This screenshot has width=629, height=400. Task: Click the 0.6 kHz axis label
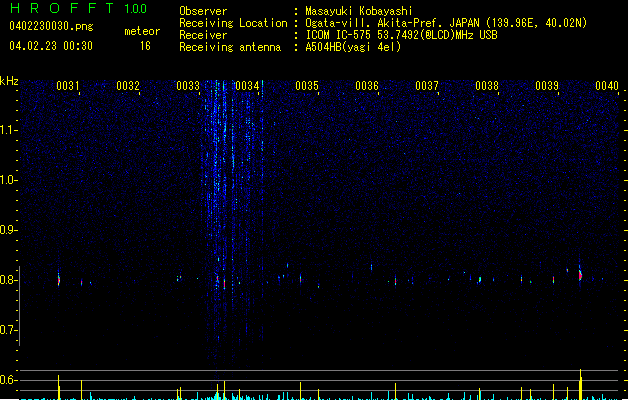point(8,380)
